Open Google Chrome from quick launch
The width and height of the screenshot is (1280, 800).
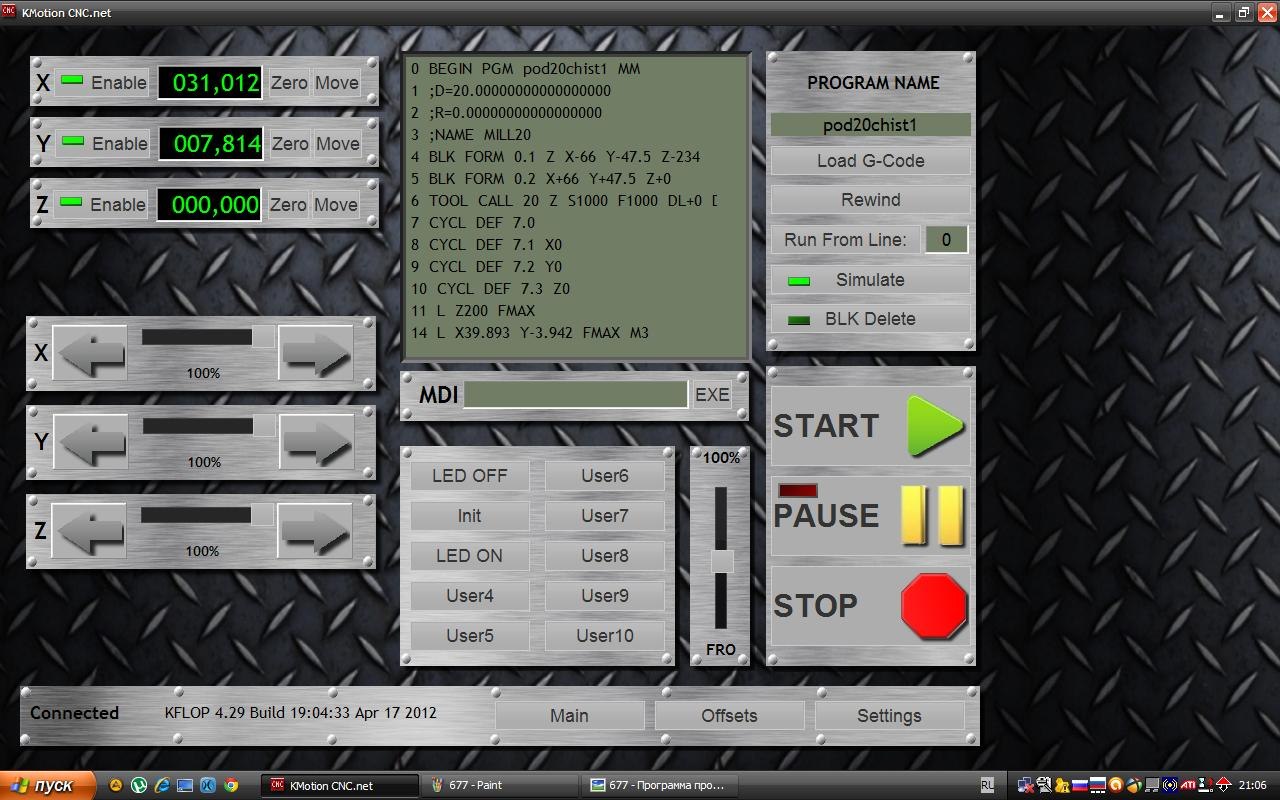click(x=231, y=785)
